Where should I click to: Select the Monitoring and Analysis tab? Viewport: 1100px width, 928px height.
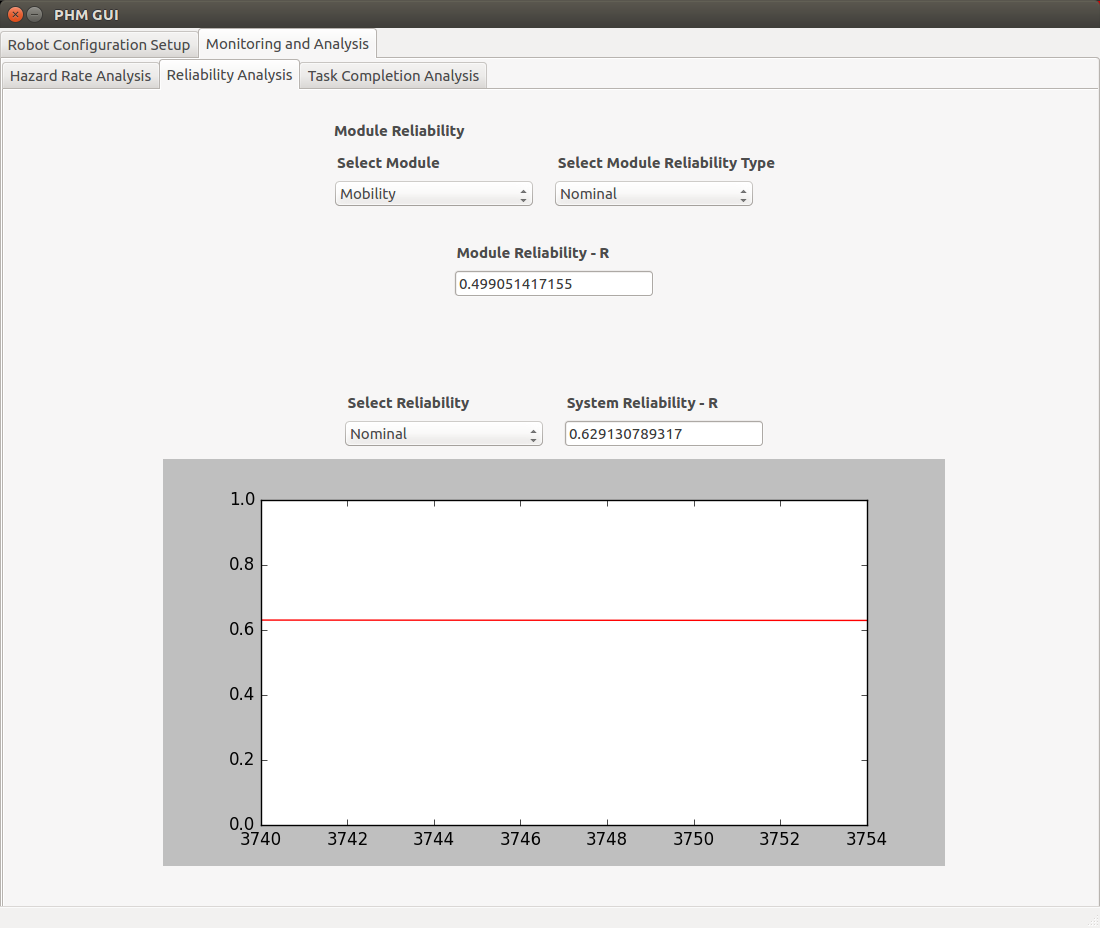[288, 43]
